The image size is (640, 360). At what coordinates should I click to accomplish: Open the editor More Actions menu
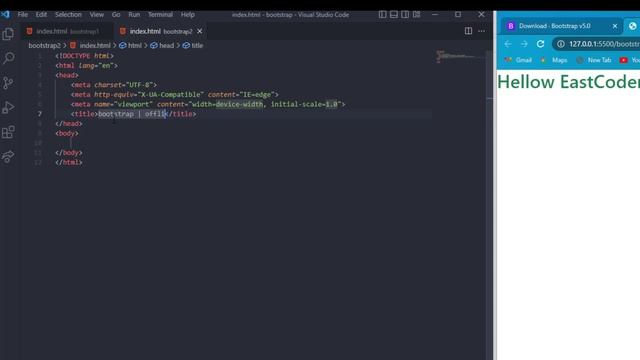(482, 31)
